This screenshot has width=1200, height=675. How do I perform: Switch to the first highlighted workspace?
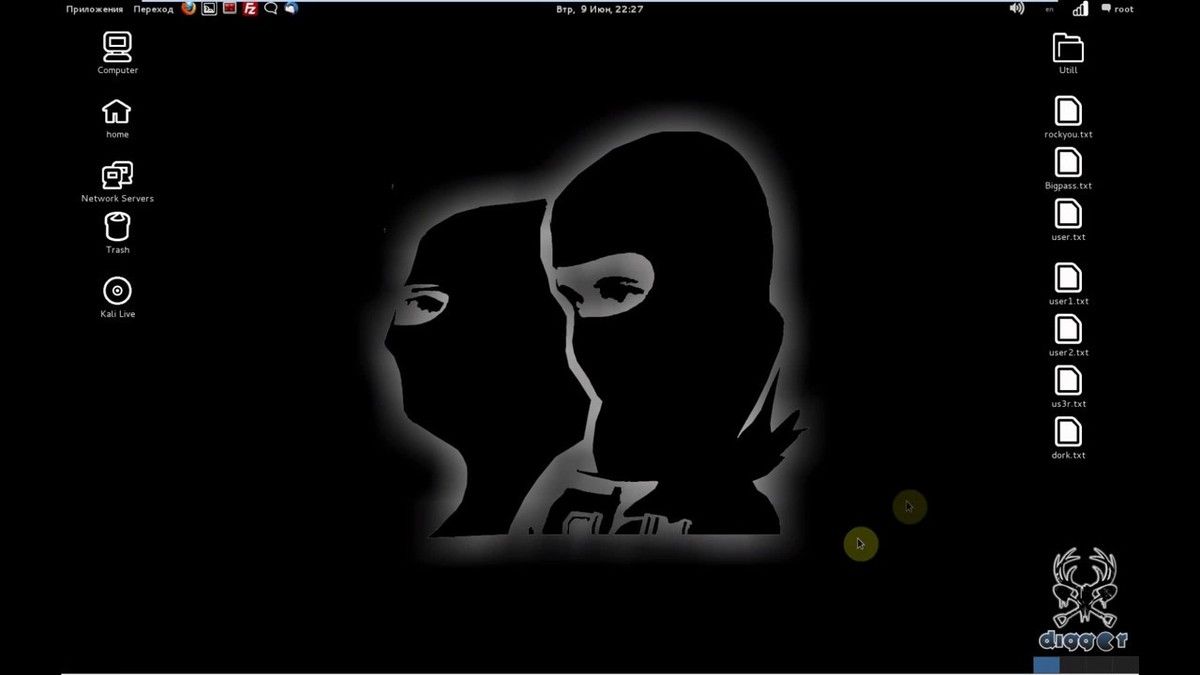coord(1046,665)
